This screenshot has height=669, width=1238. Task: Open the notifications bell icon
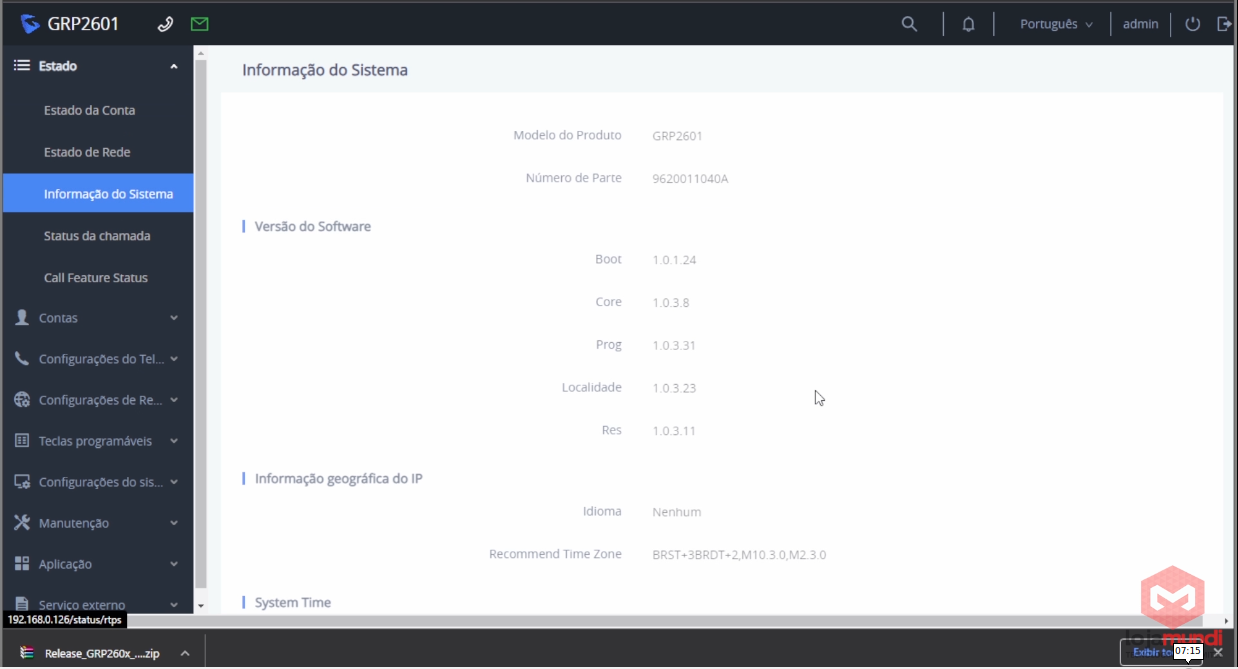968,24
